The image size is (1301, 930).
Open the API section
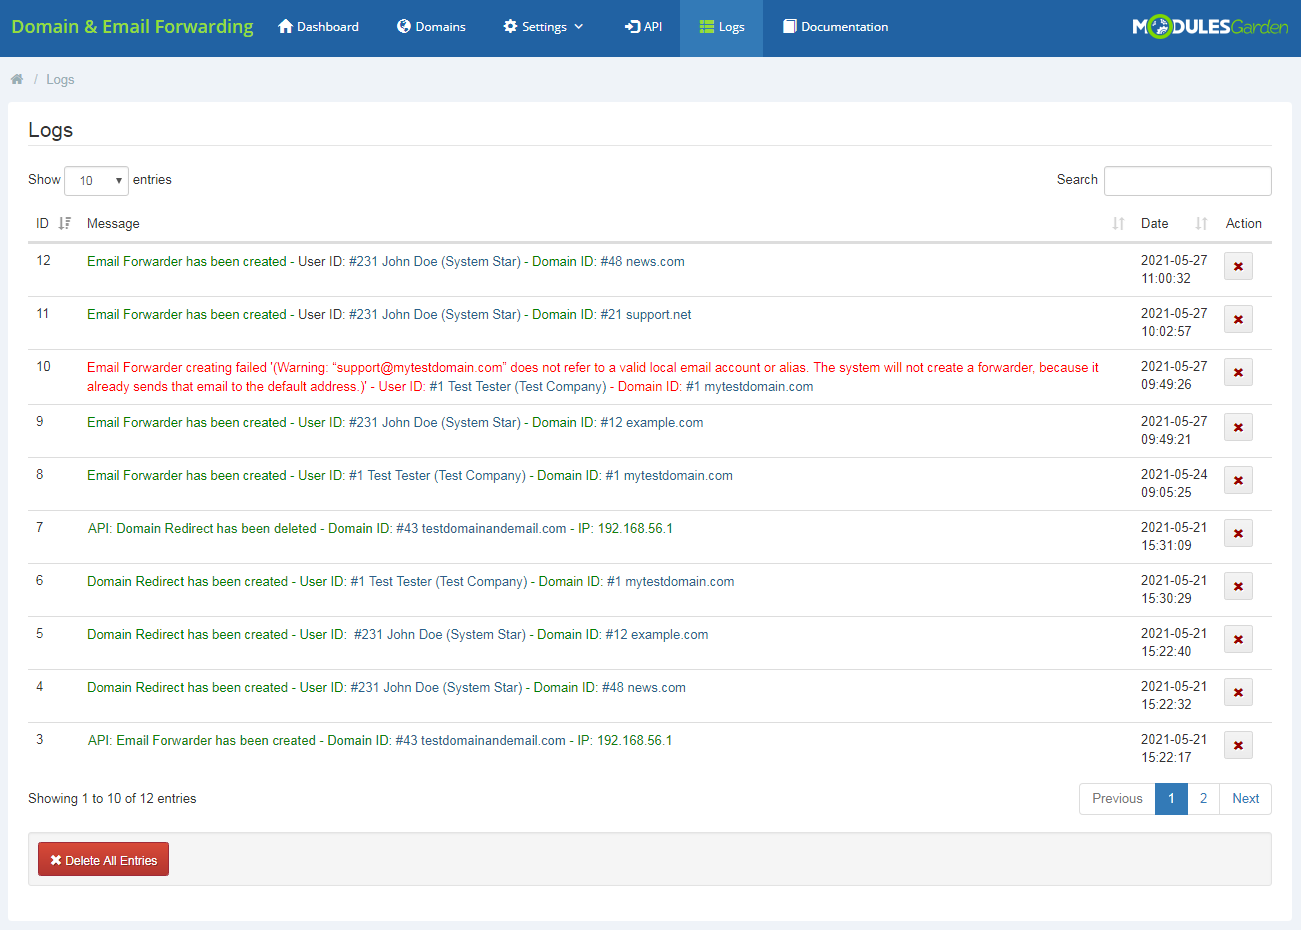pyautogui.click(x=643, y=27)
